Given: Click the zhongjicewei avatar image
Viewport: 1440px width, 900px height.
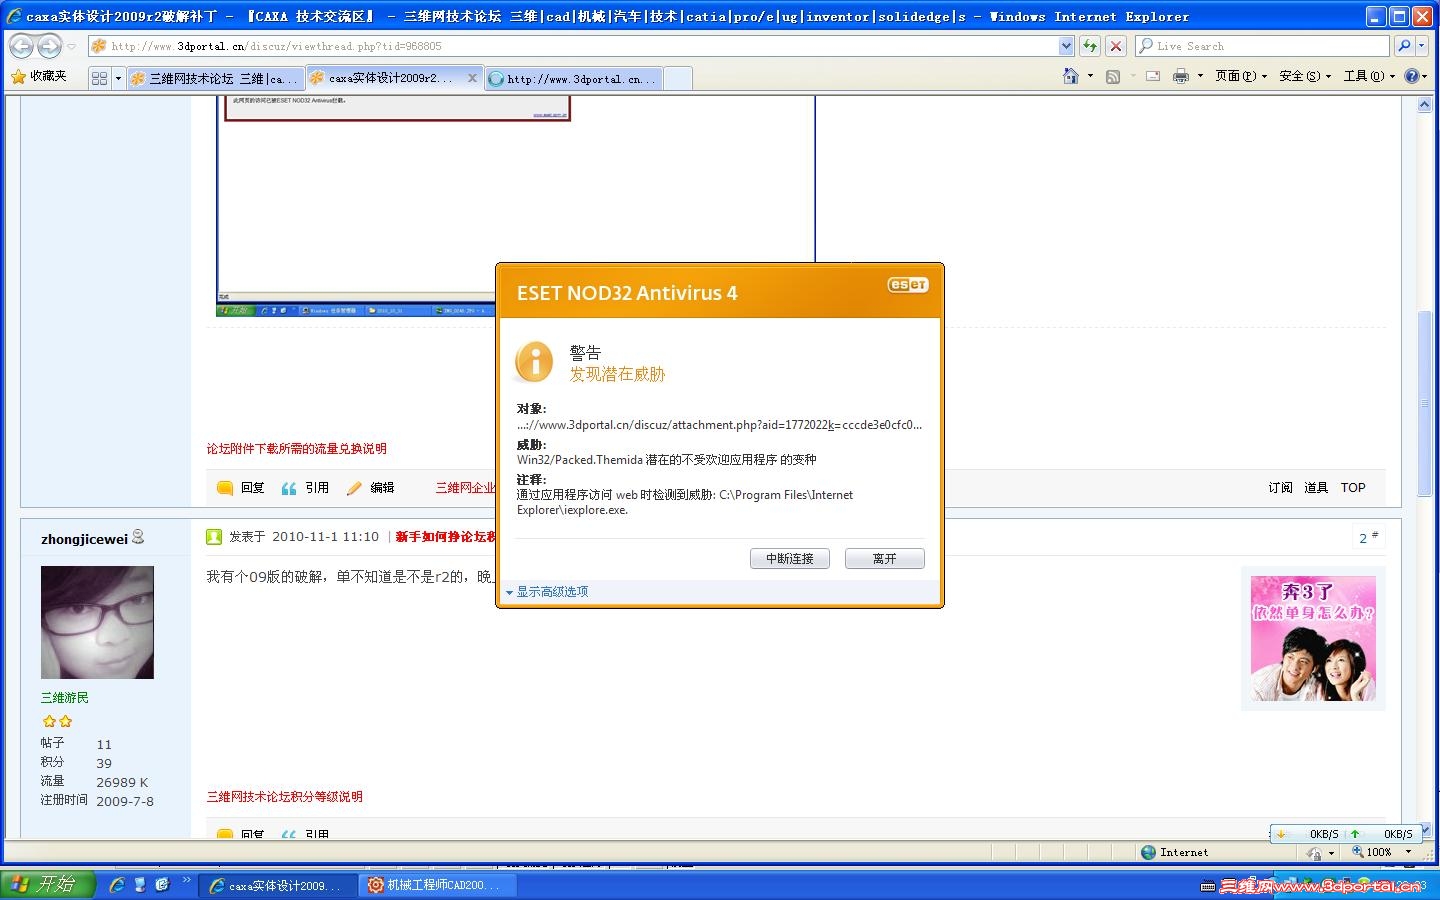Looking at the screenshot, I should click(x=97, y=622).
